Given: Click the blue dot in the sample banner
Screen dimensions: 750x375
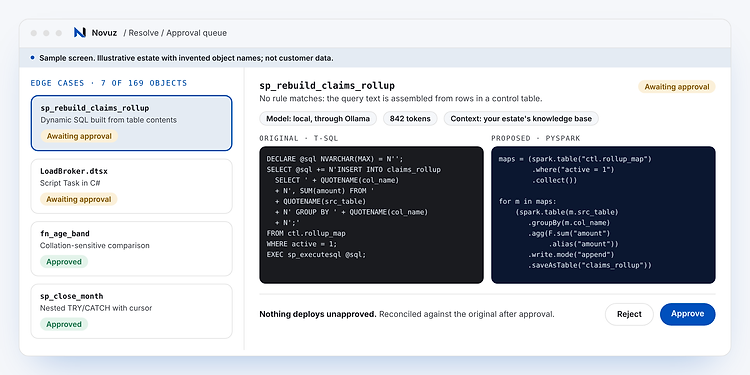Looking at the screenshot, I should click(33, 57).
